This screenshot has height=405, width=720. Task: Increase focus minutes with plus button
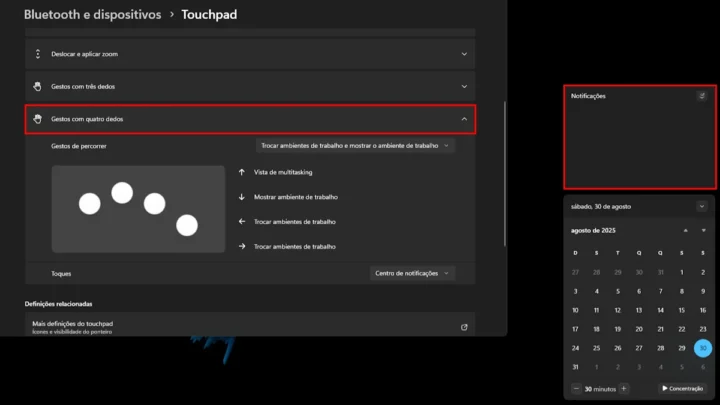(624, 388)
